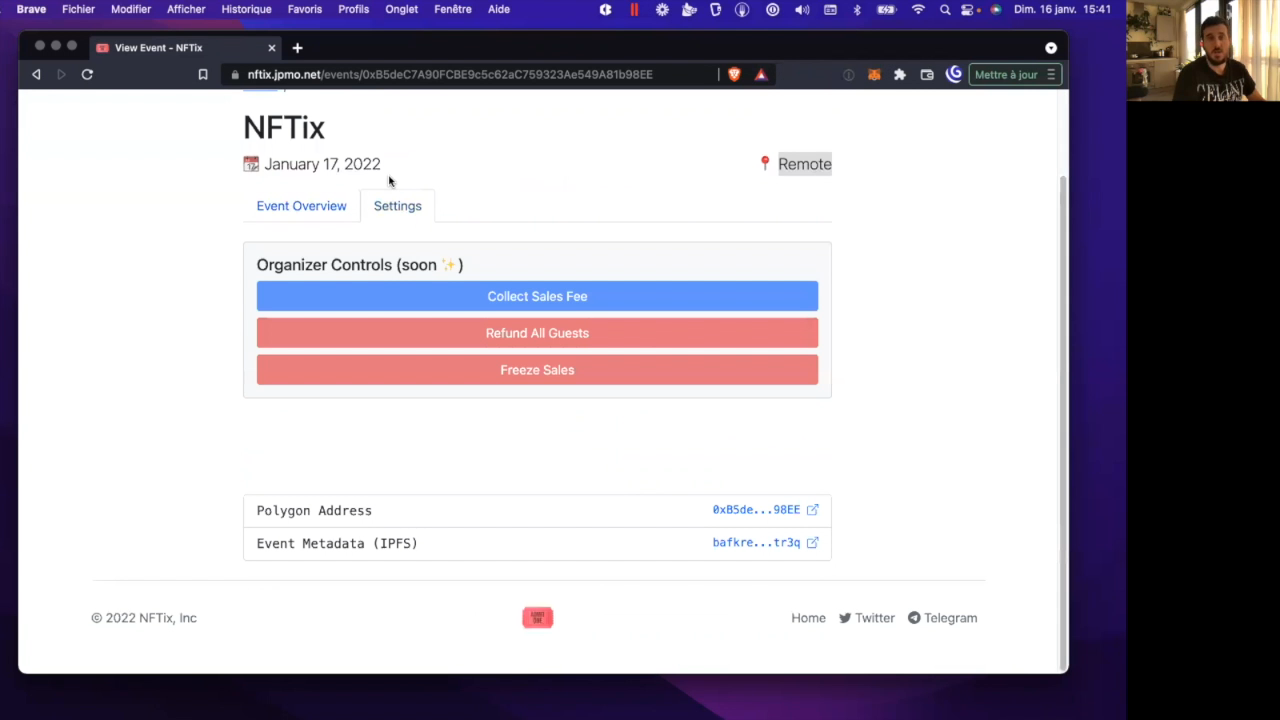Open the Brave Shields lion icon
The width and height of the screenshot is (1280, 720).
[734, 74]
